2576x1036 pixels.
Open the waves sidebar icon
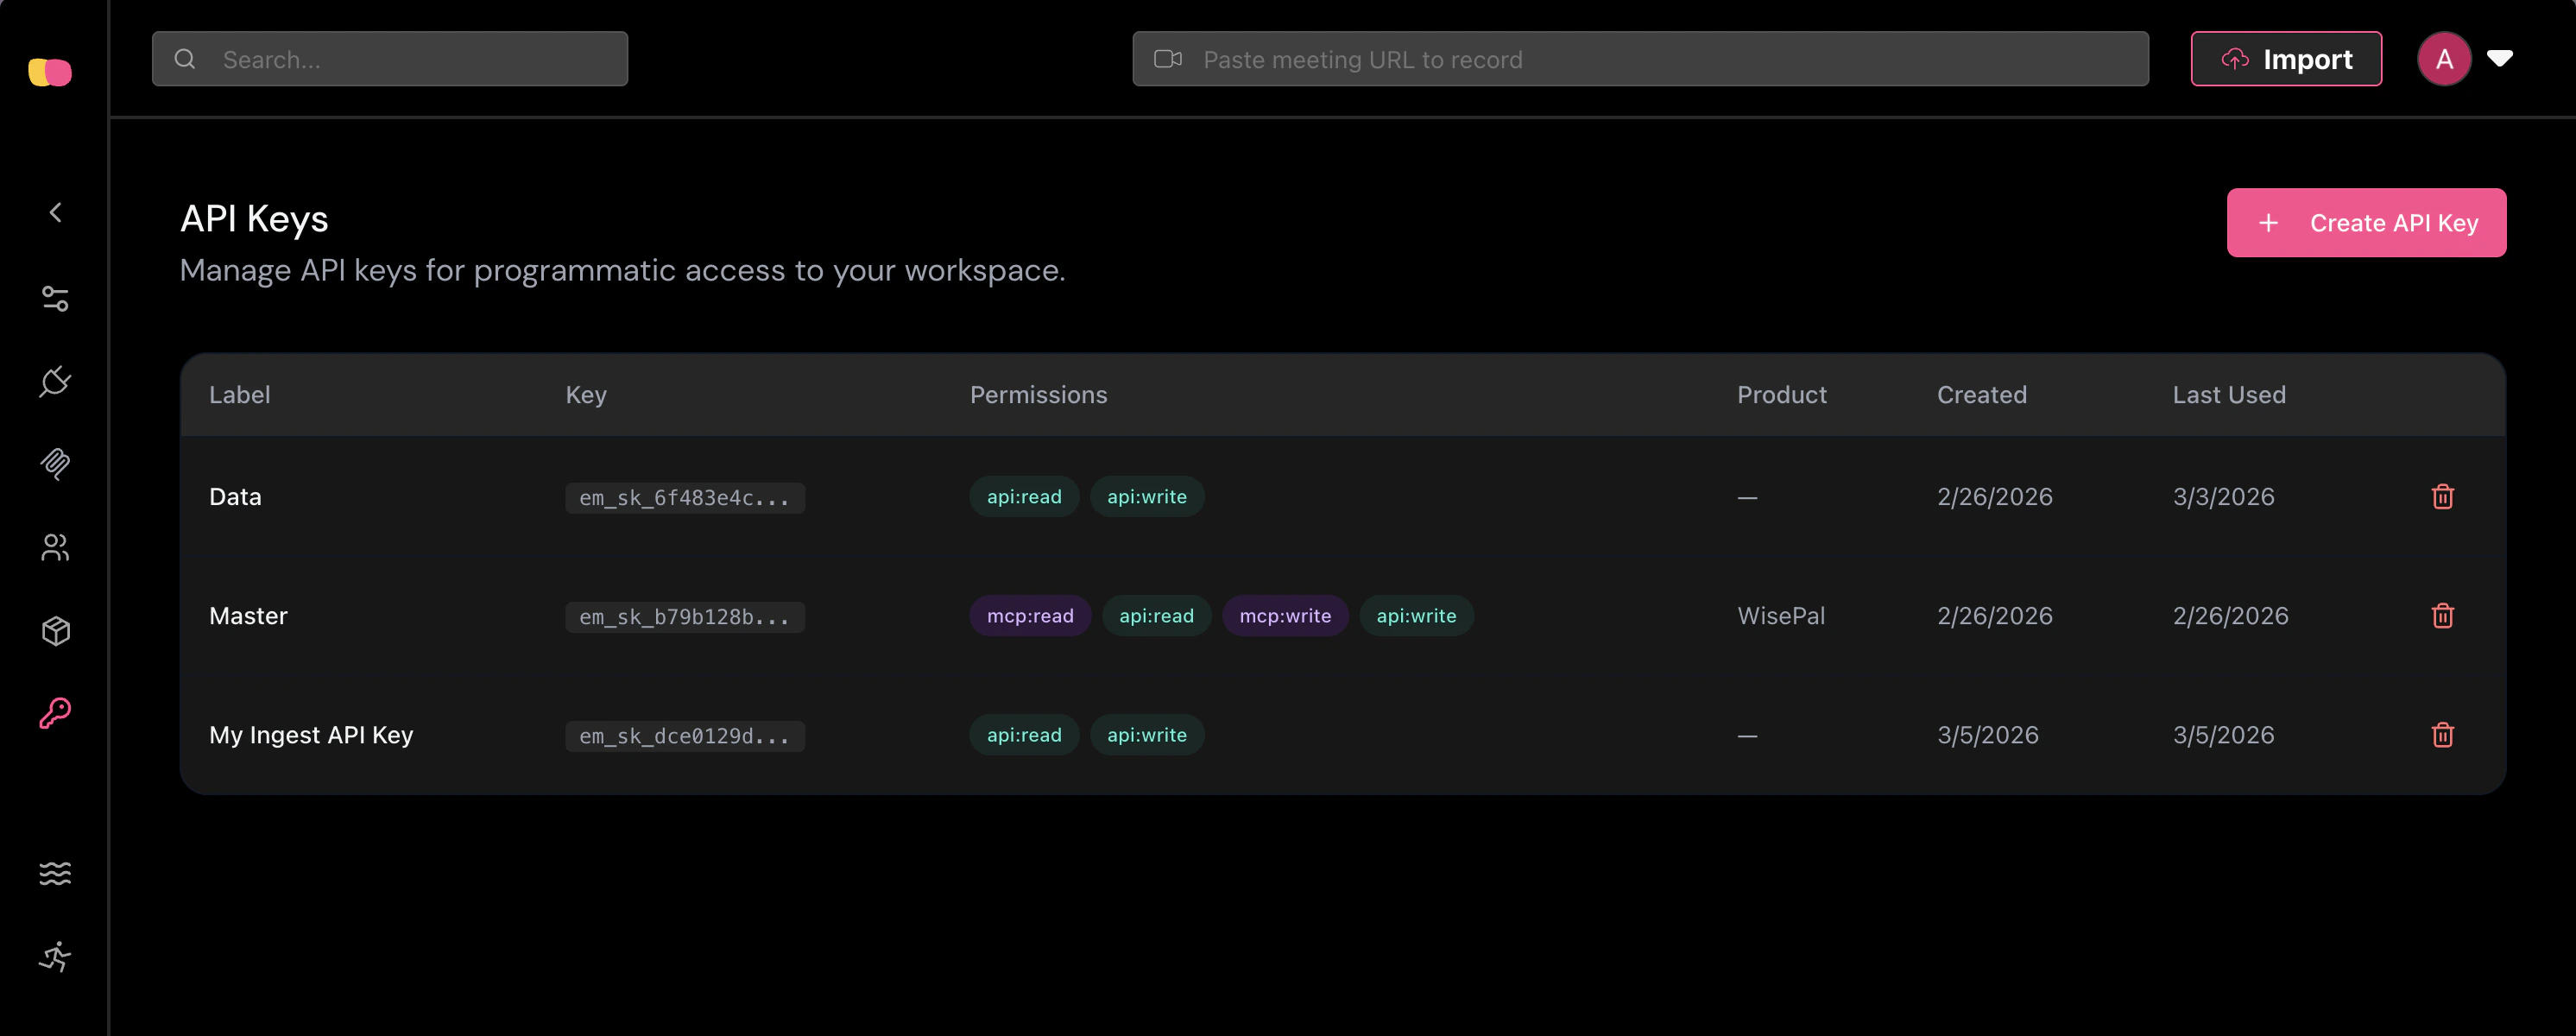(55, 873)
